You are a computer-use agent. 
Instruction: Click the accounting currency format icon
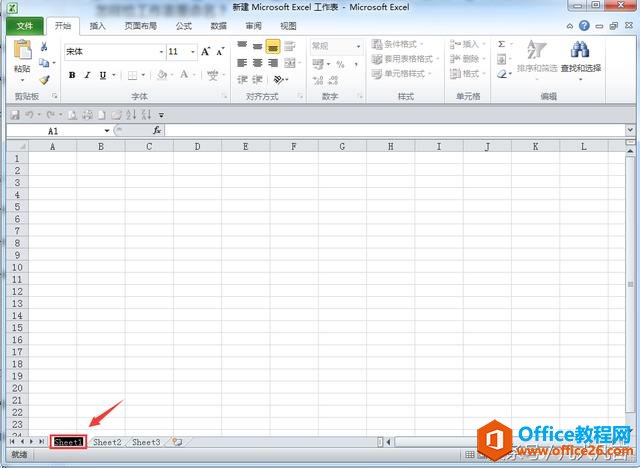coord(318,64)
